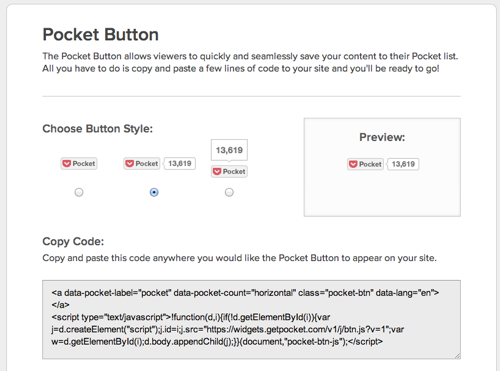This screenshot has height=371, width=500.
Task: Click the Preview label in the preview panel
Action: (382, 137)
